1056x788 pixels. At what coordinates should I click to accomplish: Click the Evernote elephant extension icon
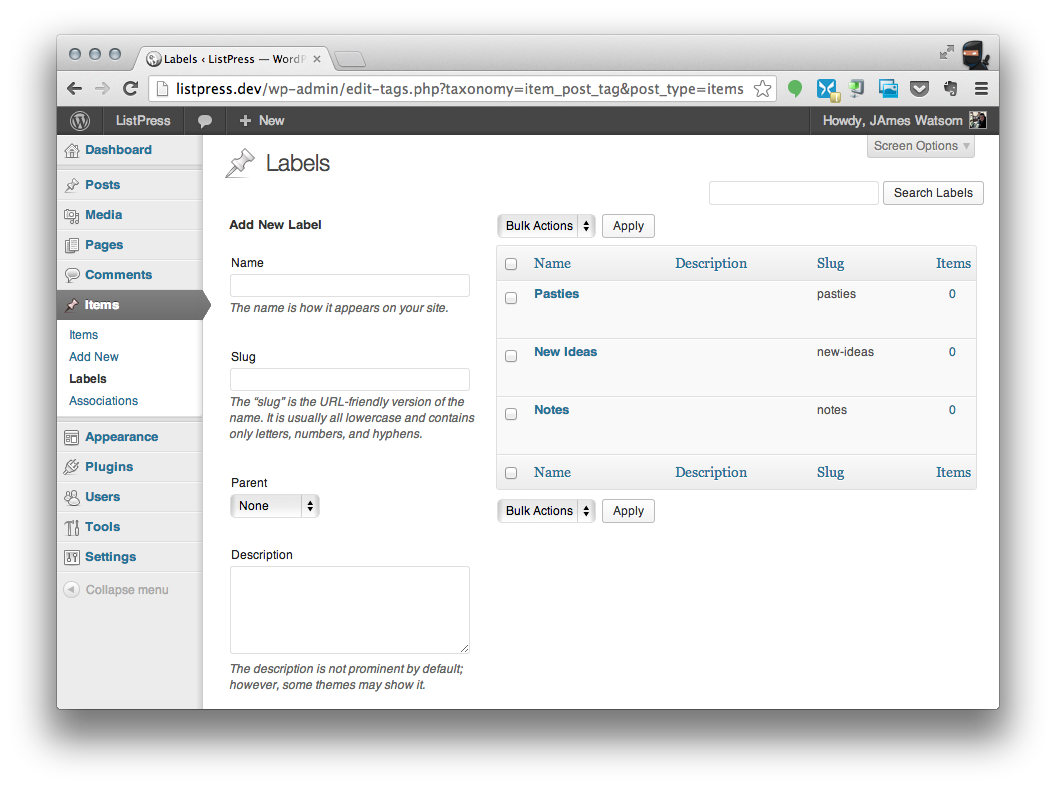tap(950, 88)
